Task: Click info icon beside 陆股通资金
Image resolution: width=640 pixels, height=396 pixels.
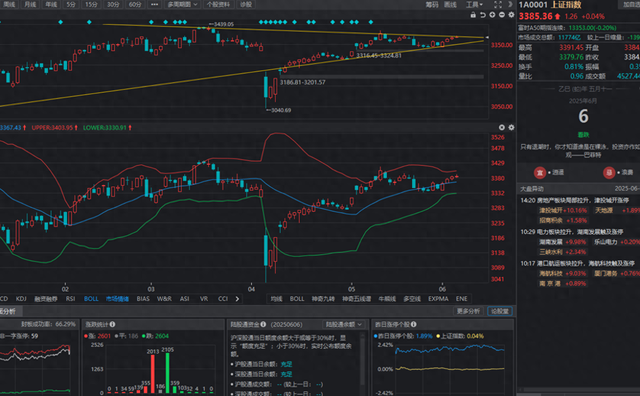Action: [263, 324]
